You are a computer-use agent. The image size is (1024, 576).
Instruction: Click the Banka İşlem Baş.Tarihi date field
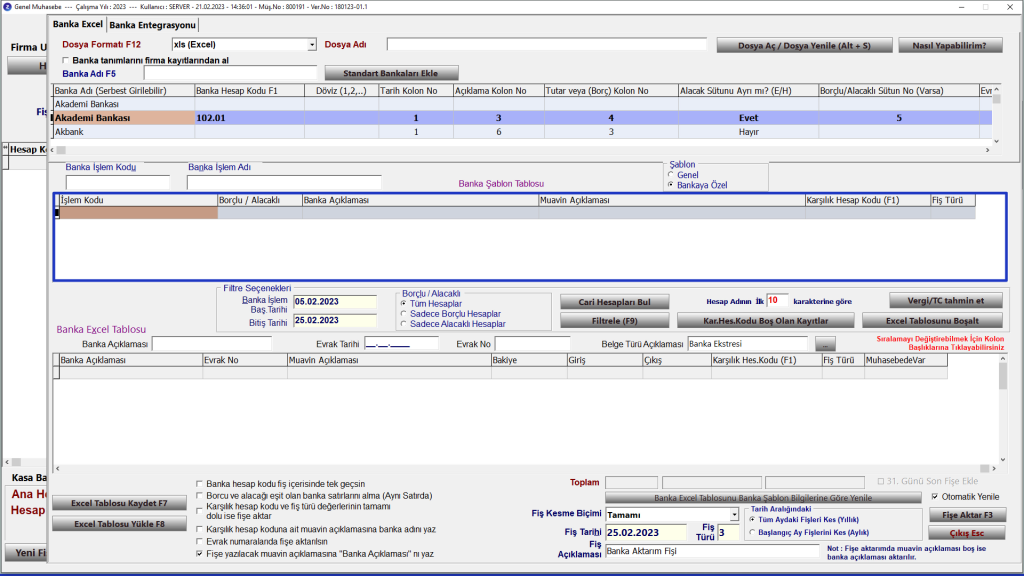335,302
